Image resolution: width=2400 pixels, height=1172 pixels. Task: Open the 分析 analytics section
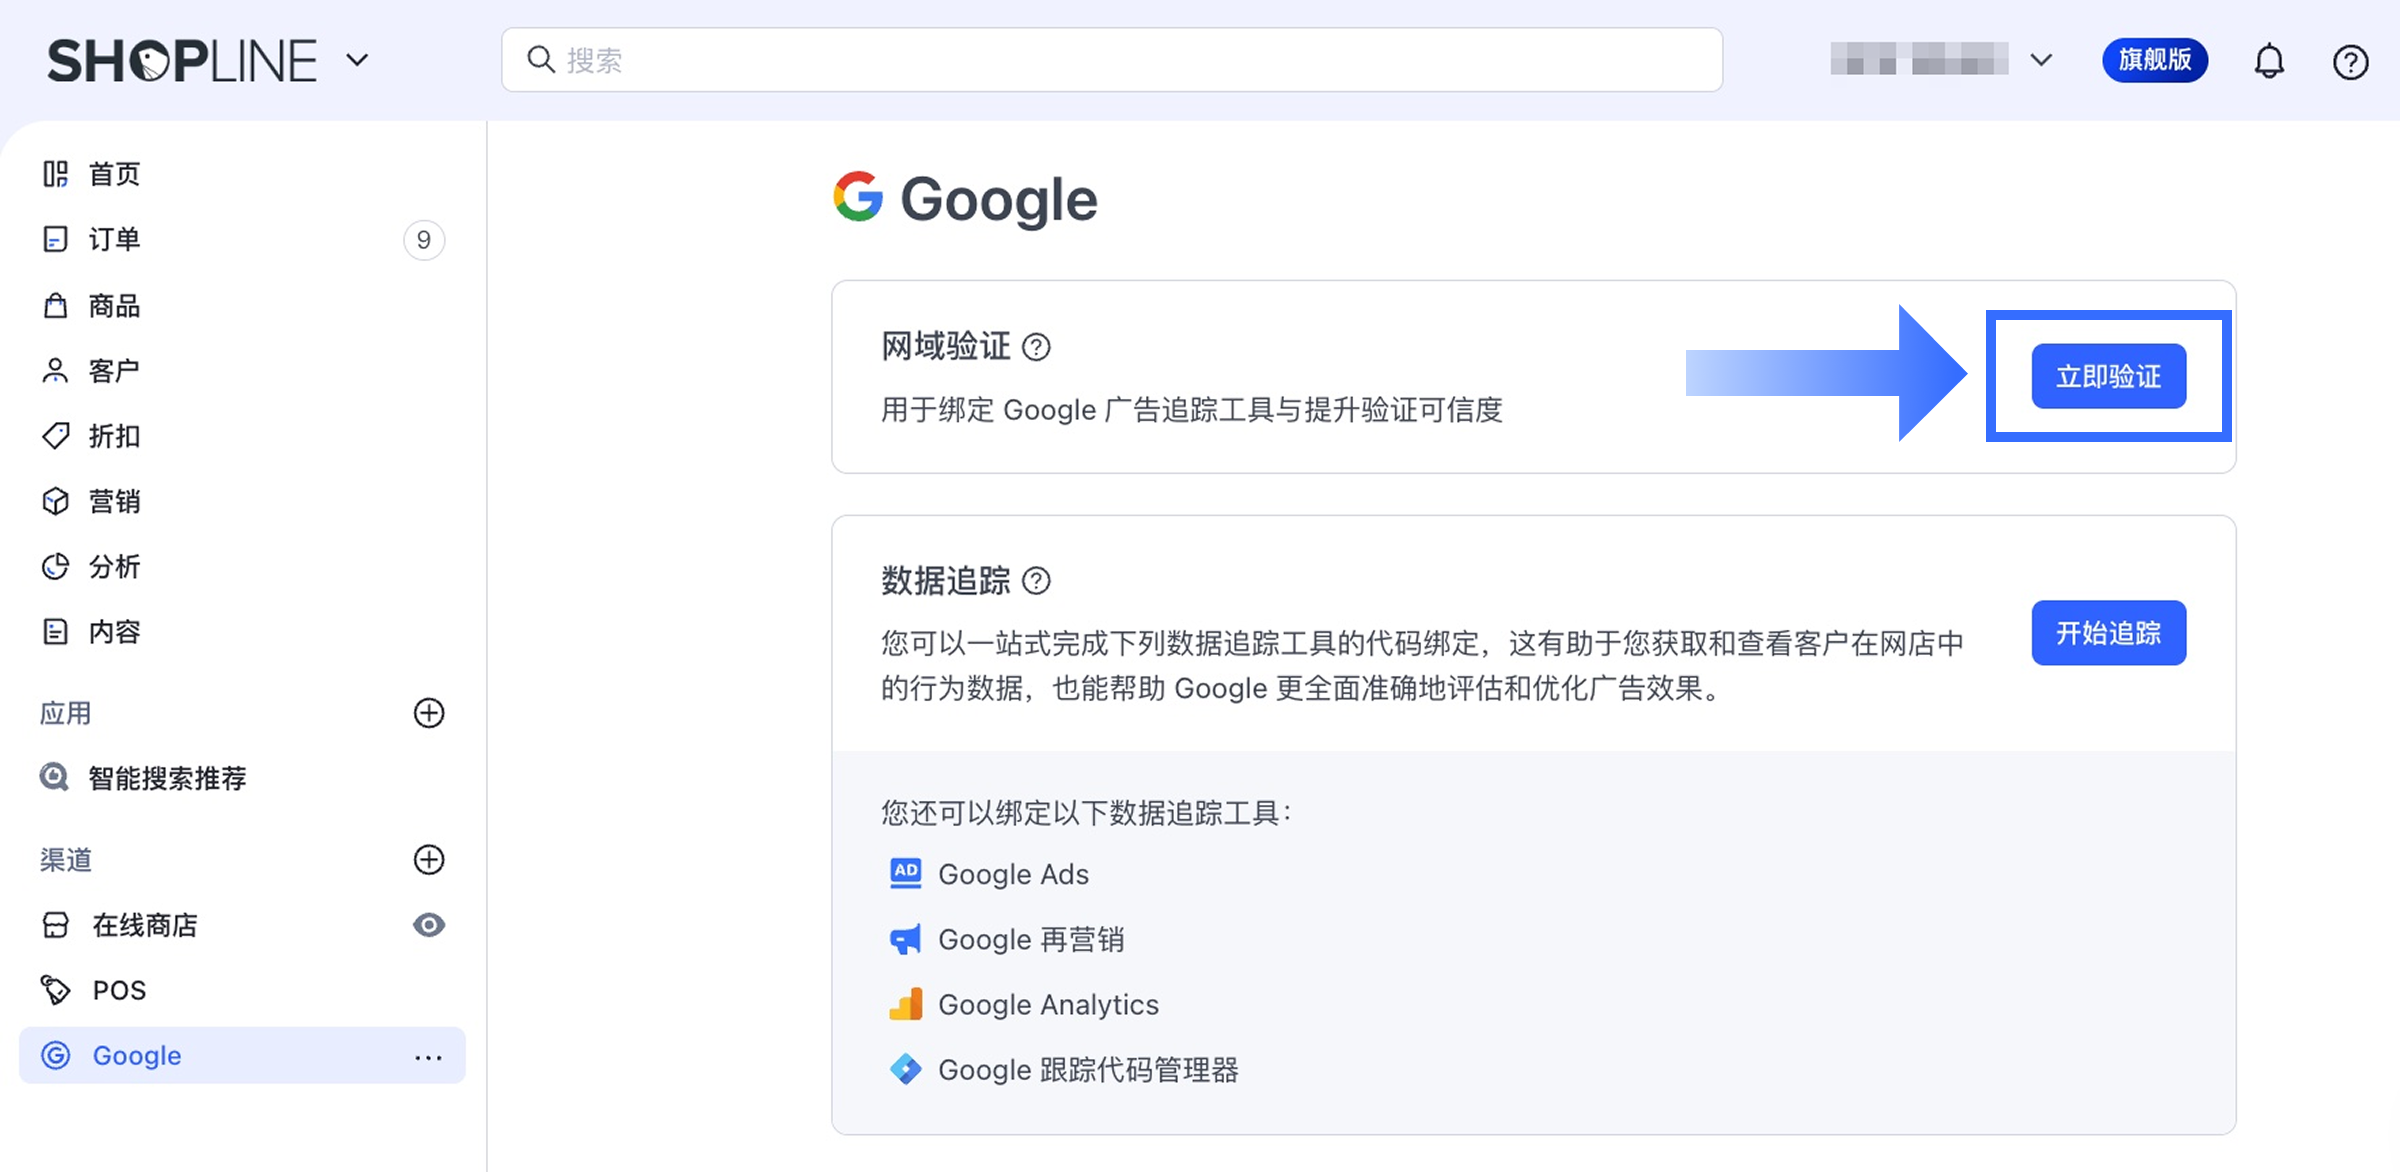(x=114, y=567)
